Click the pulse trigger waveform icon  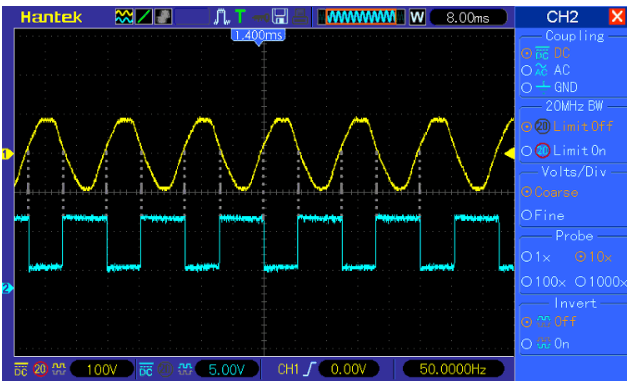pyautogui.click(x=221, y=17)
